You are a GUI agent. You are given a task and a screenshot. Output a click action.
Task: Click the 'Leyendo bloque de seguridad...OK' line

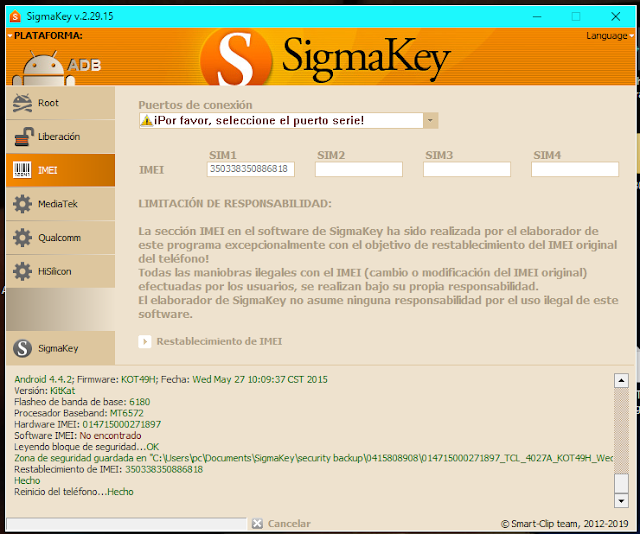pos(87,447)
